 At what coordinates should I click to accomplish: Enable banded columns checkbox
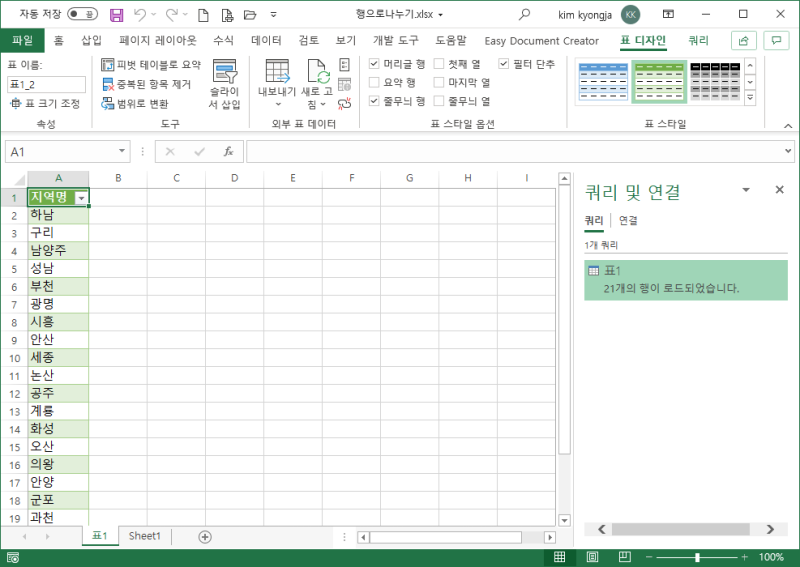tap(439, 101)
